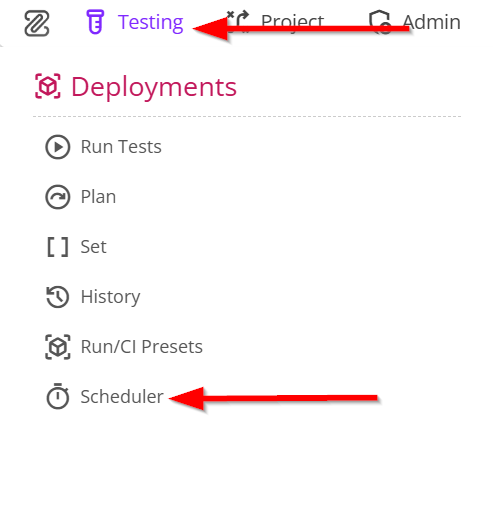Click the History clock icon

(x=58, y=297)
